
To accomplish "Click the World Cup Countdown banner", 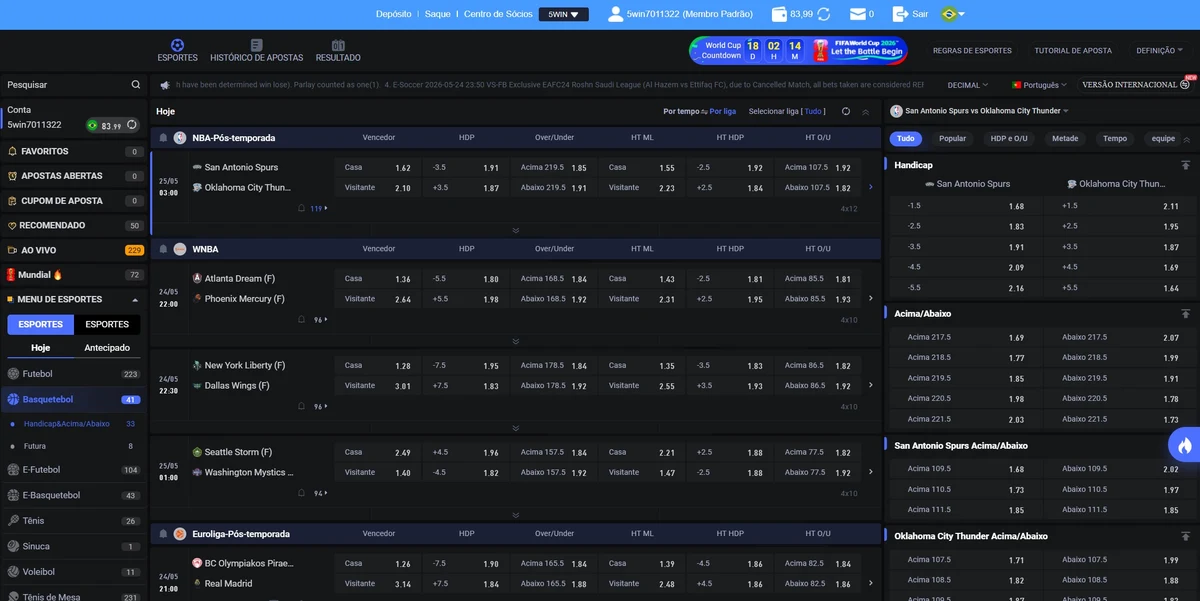I will point(799,50).
